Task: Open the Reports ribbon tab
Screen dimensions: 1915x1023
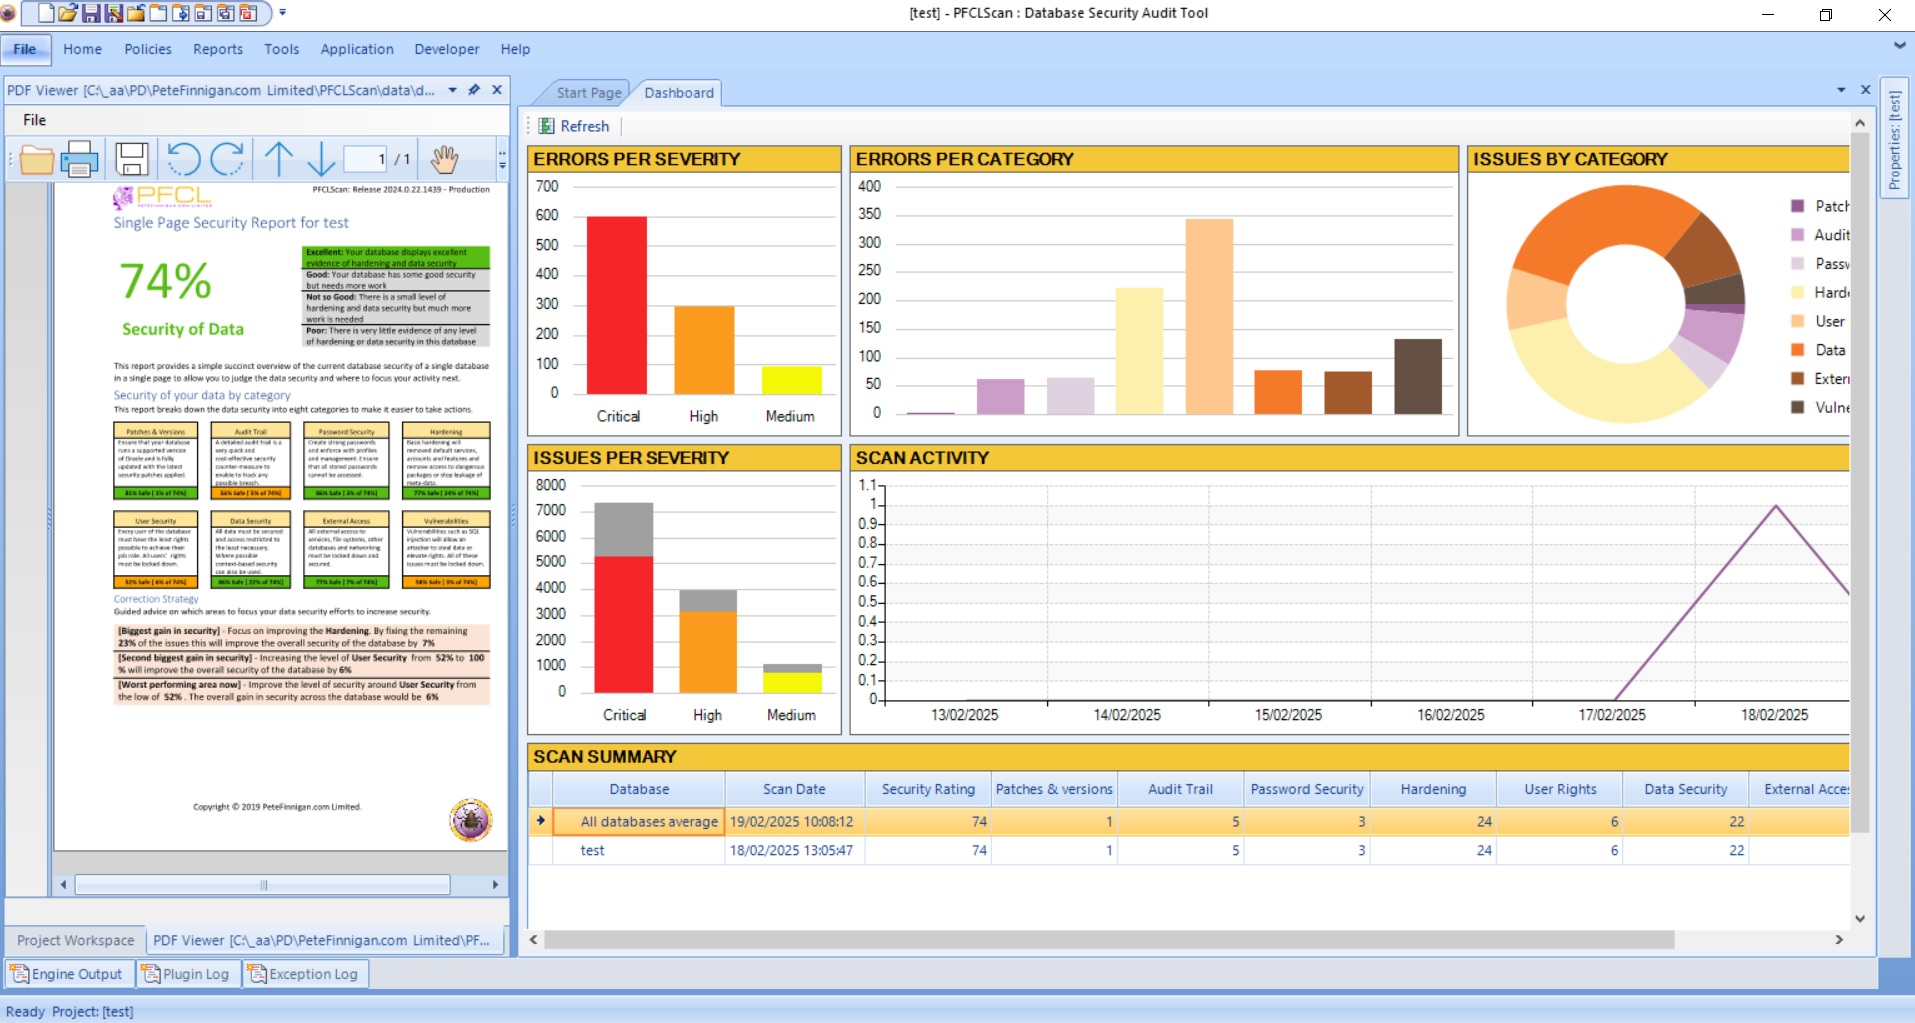Action: coord(218,49)
